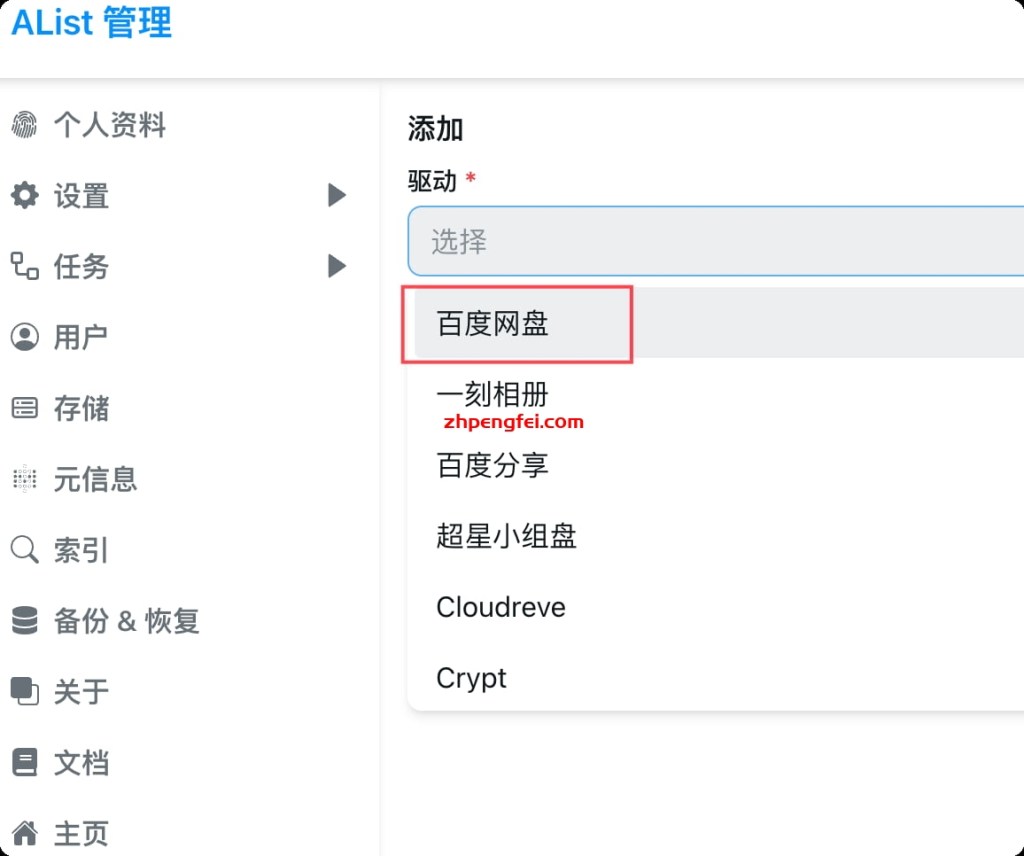
Task: Click the gear icon for 设置
Action: 24,195
